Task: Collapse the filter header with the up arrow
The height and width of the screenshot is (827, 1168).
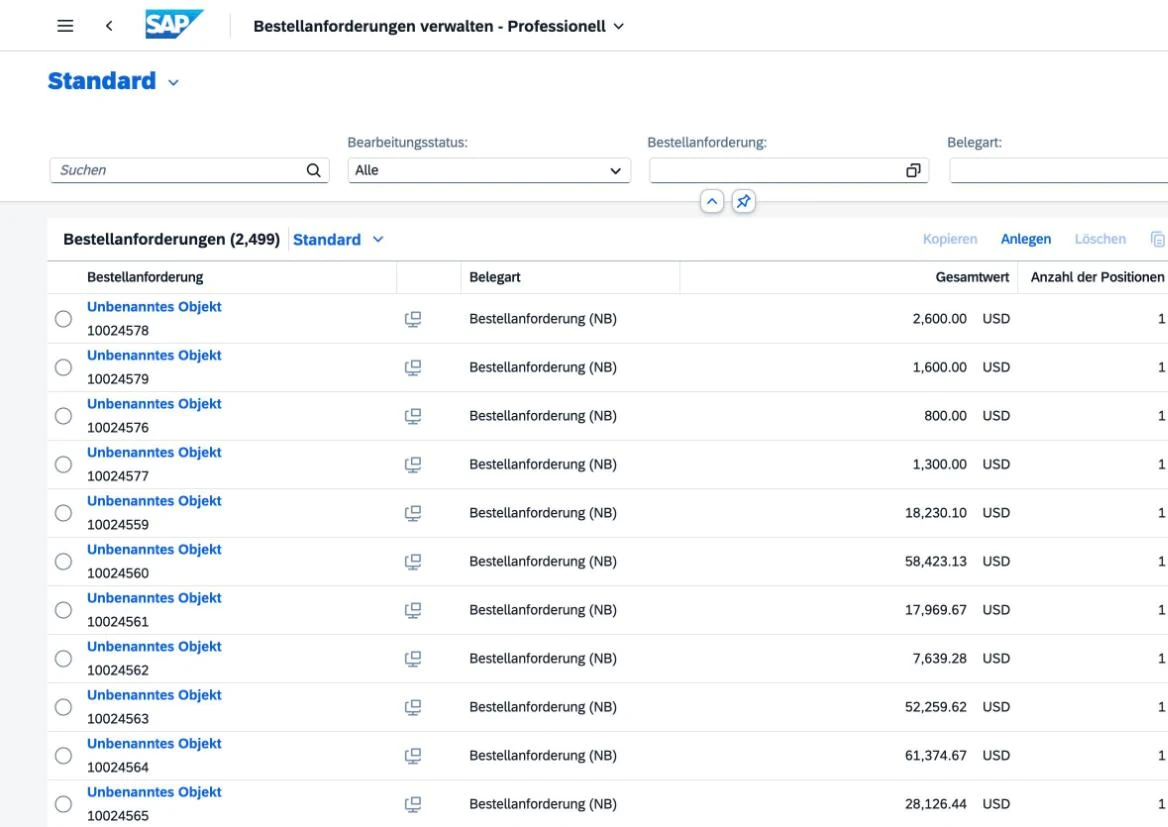Action: [712, 201]
